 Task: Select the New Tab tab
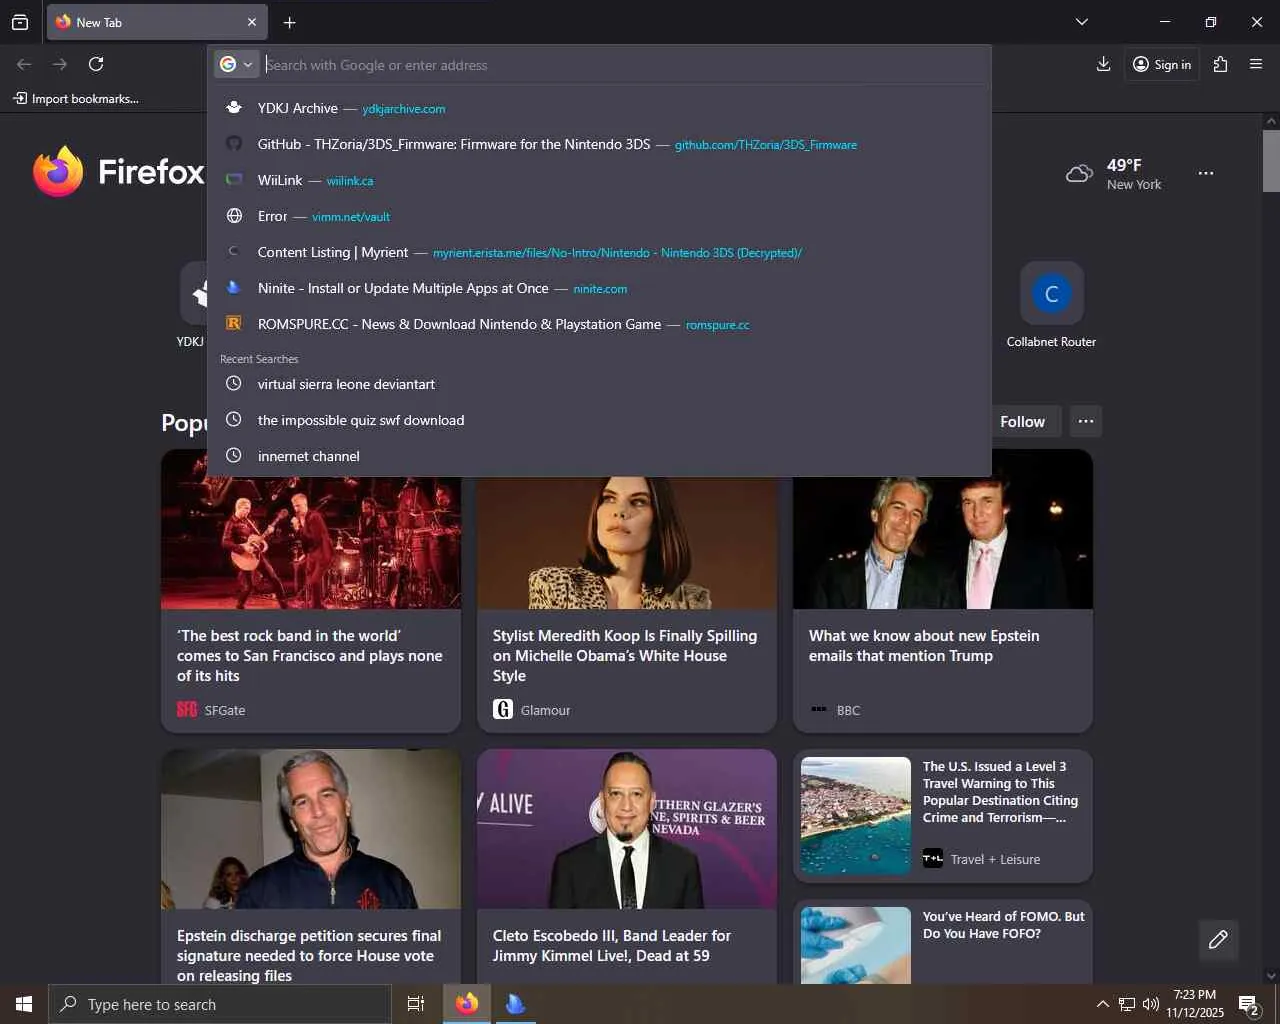(x=157, y=22)
